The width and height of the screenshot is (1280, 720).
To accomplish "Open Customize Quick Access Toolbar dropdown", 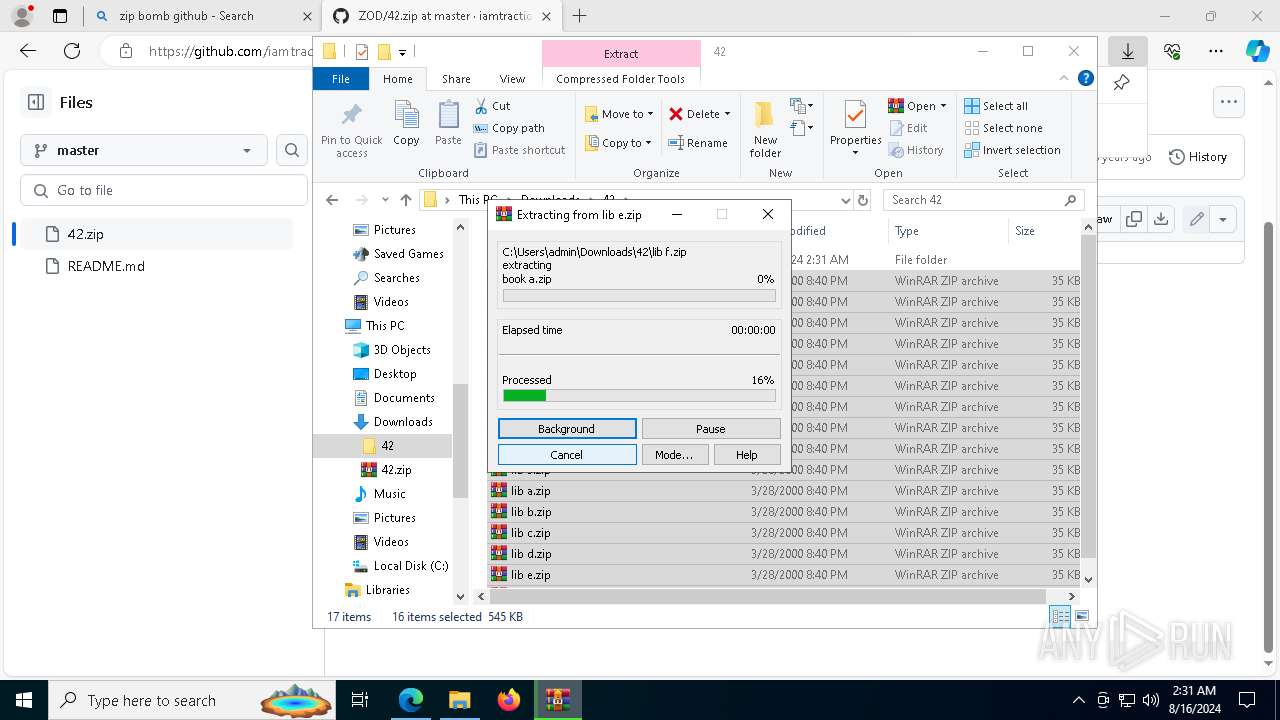I will click(x=402, y=52).
